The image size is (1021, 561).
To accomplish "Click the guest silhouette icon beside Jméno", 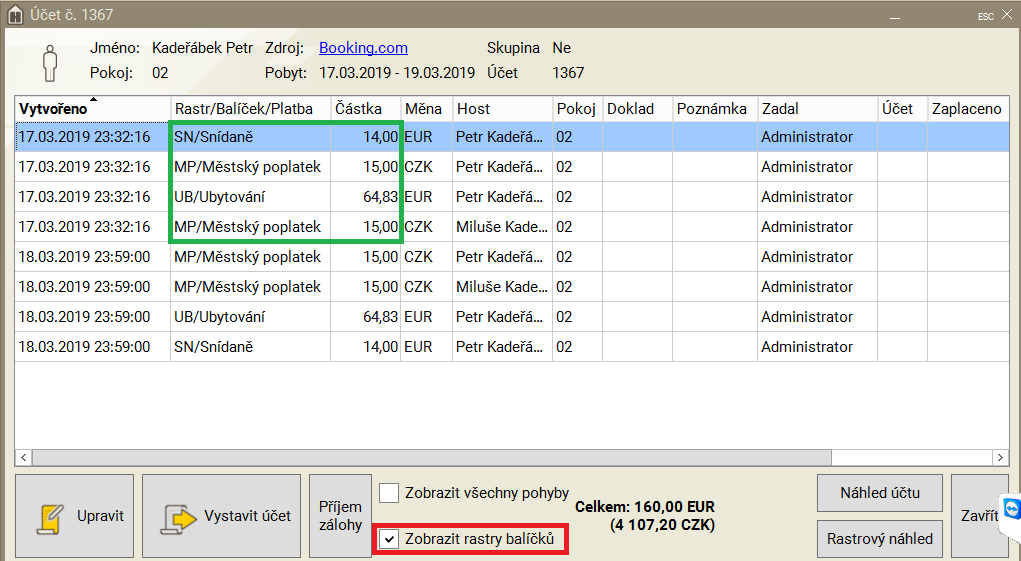I will (x=50, y=61).
